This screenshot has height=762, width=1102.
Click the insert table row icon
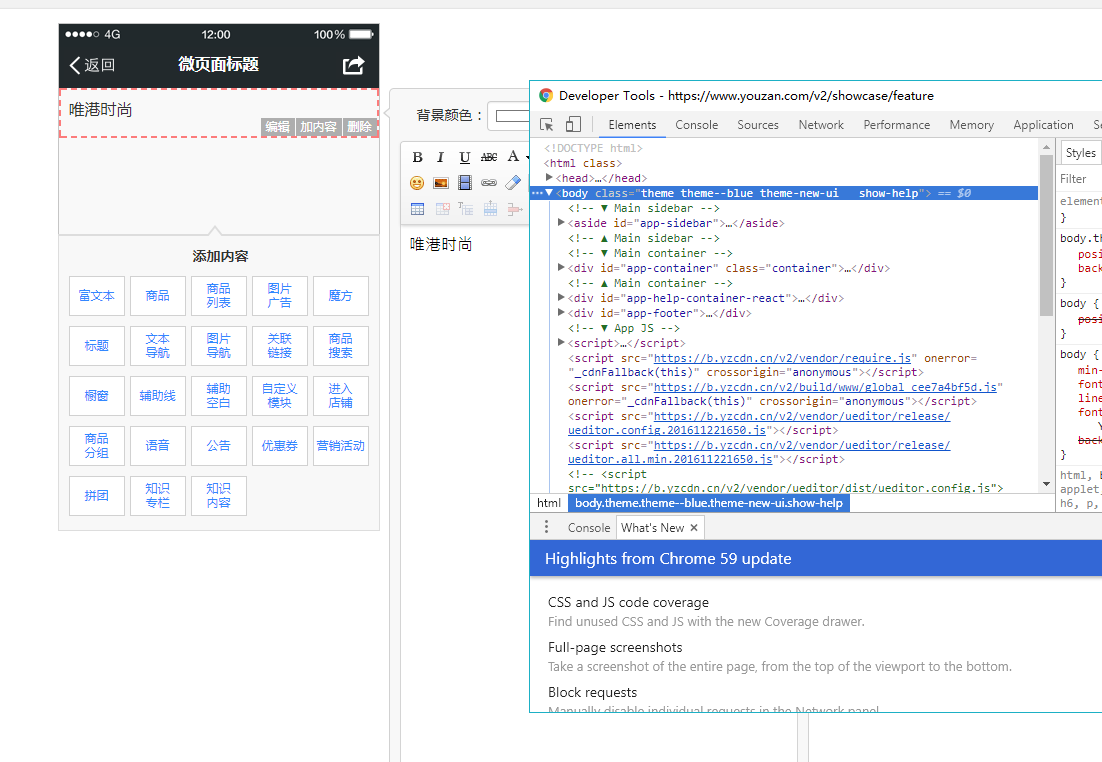pos(490,209)
